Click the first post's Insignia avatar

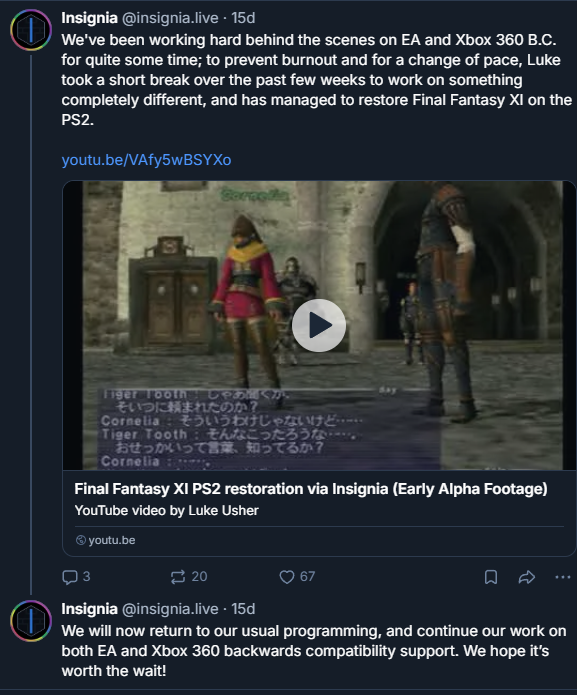(x=31, y=30)
